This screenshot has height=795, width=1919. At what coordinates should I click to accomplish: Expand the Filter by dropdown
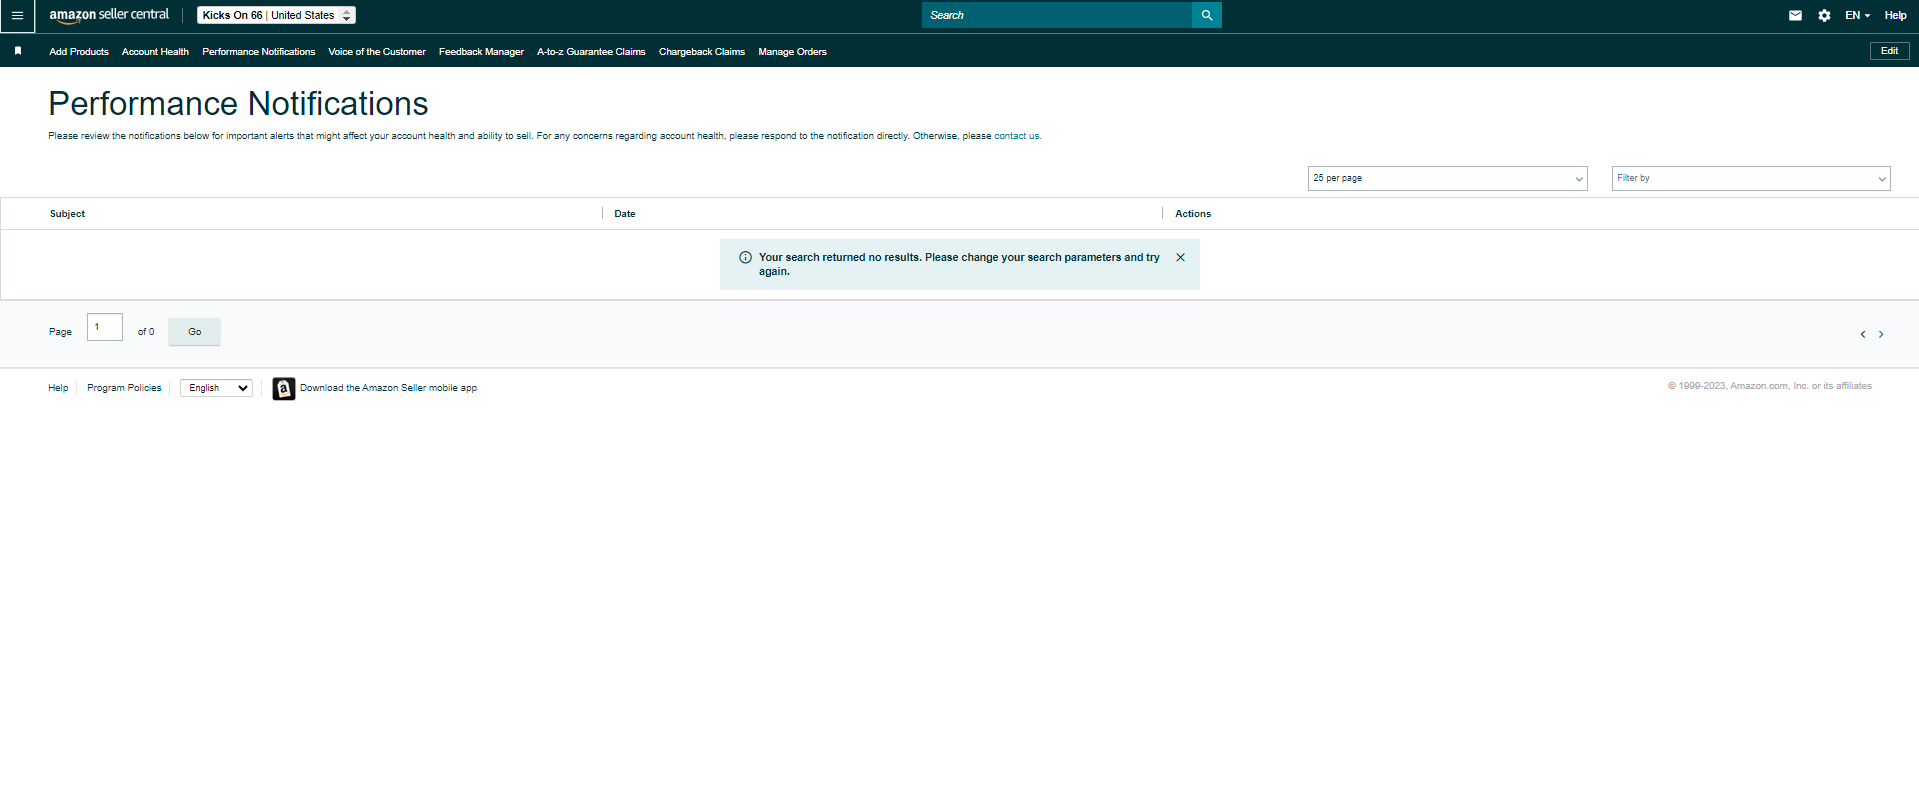[1751, 178]
